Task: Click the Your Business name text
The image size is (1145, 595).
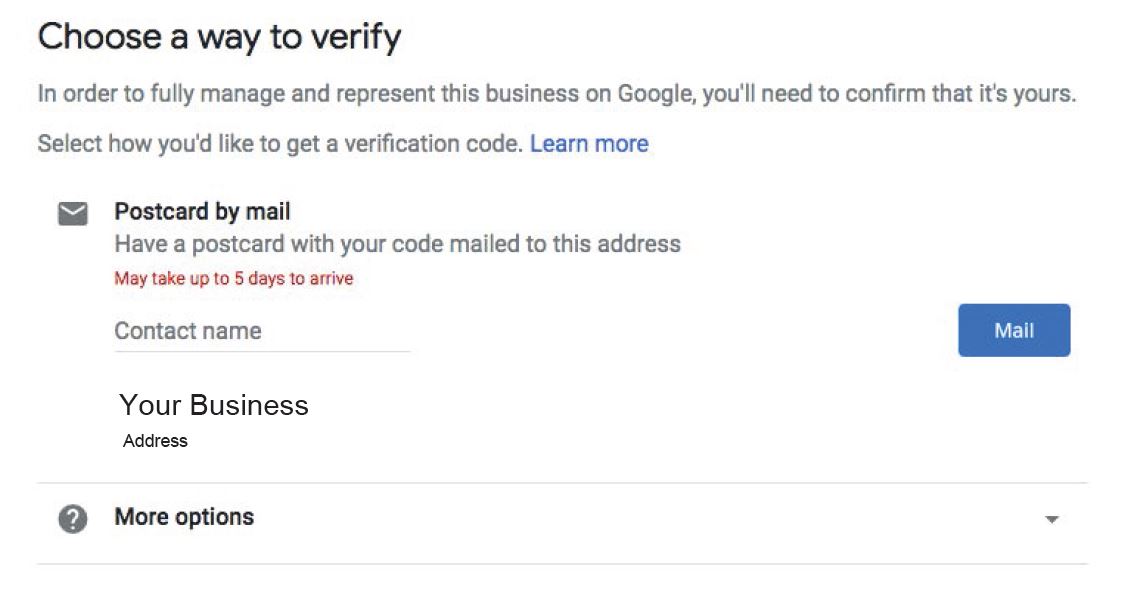Action: [x=214, y=405]
